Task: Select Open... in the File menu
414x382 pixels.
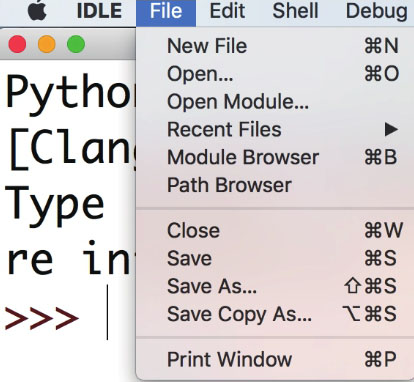Action: click(x=275, y=74)
